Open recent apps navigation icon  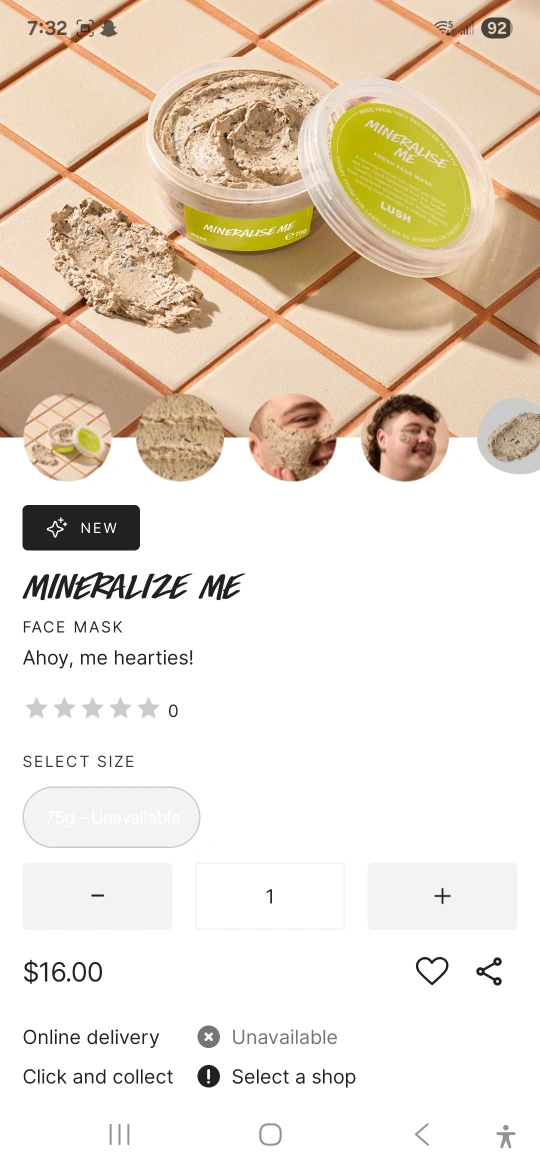click(x=119, y=1134)
